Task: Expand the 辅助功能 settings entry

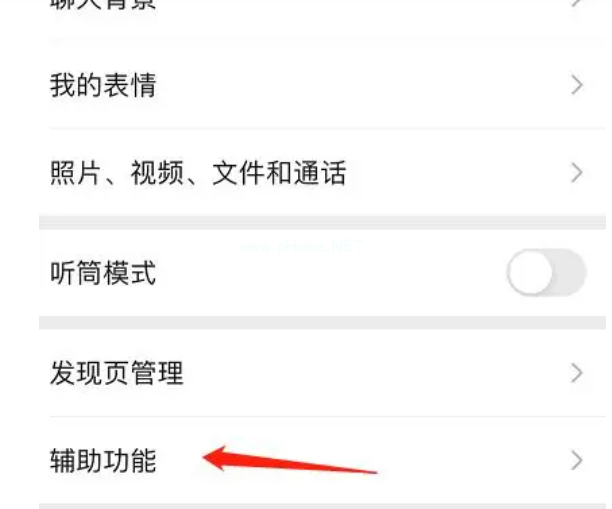Action: point(322,460)
